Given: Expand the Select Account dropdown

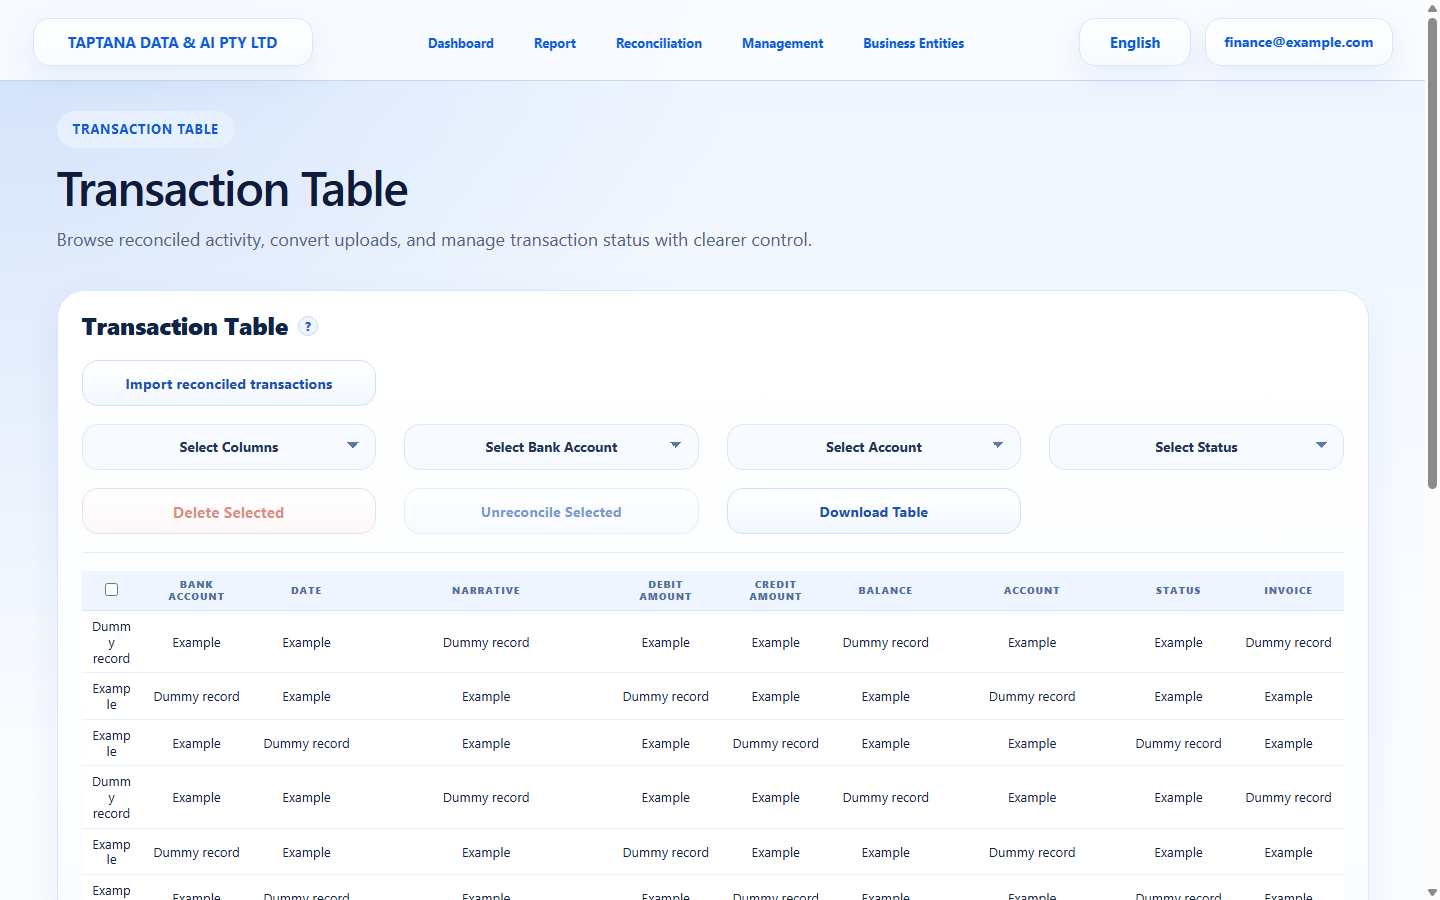Looking at the screenshot, I should [874, 447].
